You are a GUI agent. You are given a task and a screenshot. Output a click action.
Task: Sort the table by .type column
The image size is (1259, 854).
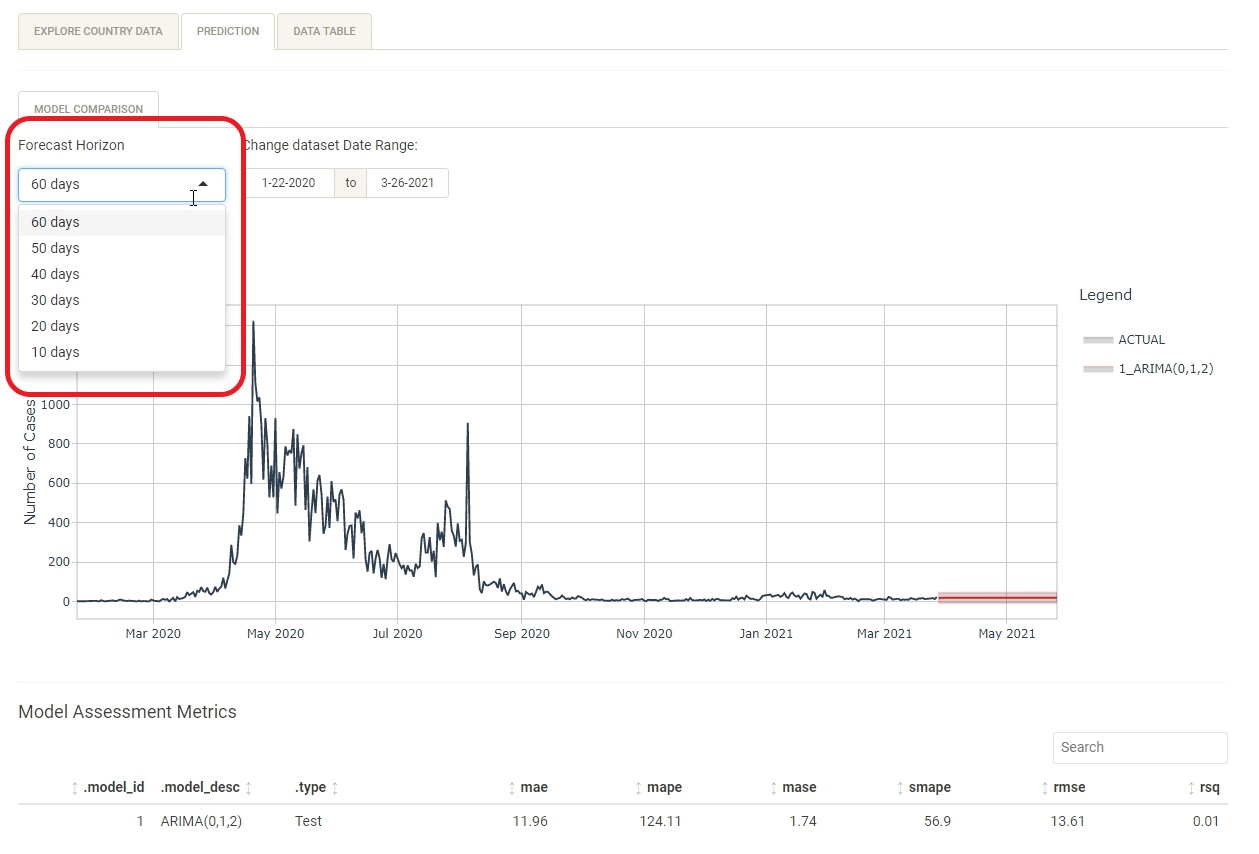coord(335,788)
